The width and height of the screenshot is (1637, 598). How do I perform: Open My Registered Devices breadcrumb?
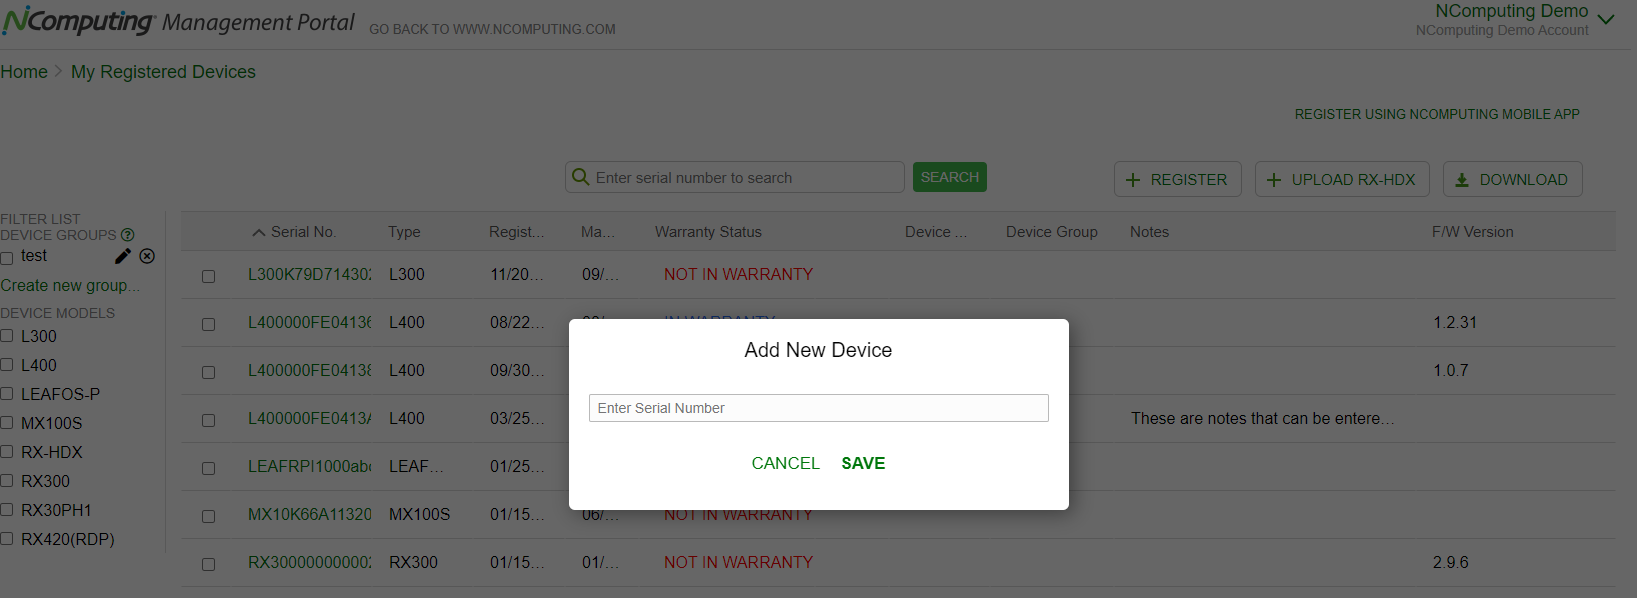pyautogui.click(x=163, y=72)
